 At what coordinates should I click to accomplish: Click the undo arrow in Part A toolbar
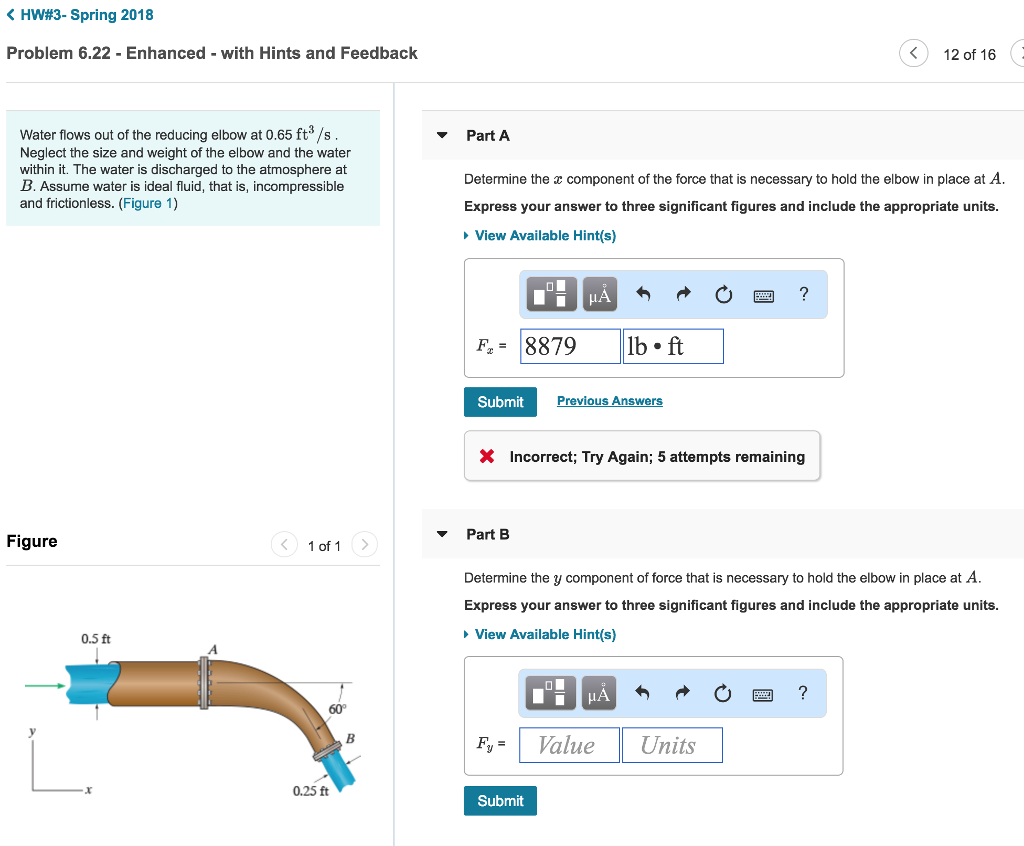pos(644,295)
